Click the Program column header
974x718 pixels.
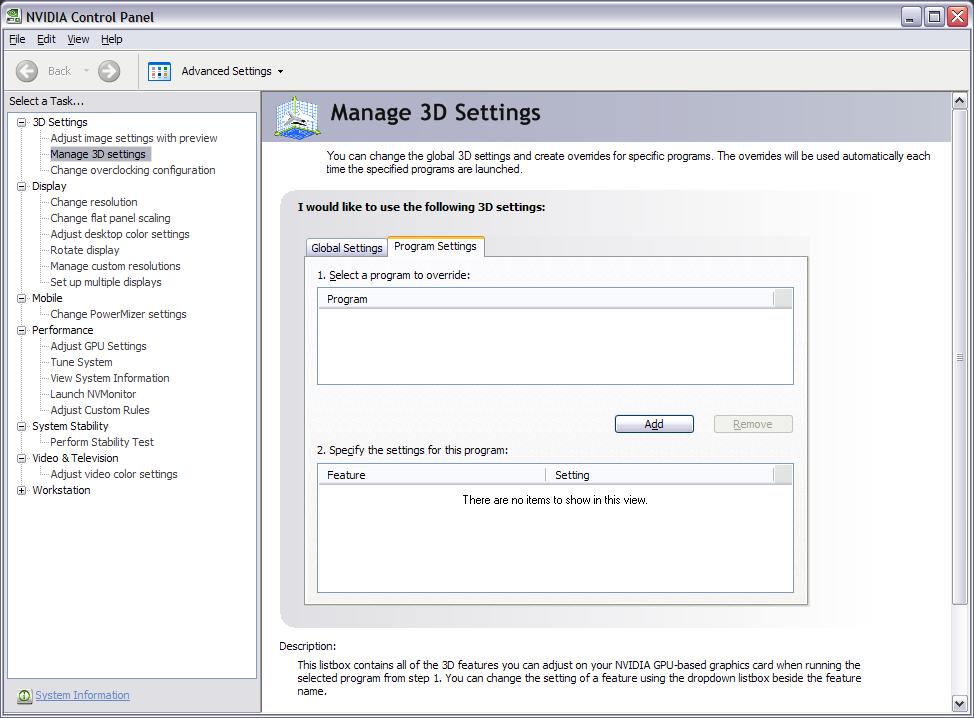coord(546,299)
